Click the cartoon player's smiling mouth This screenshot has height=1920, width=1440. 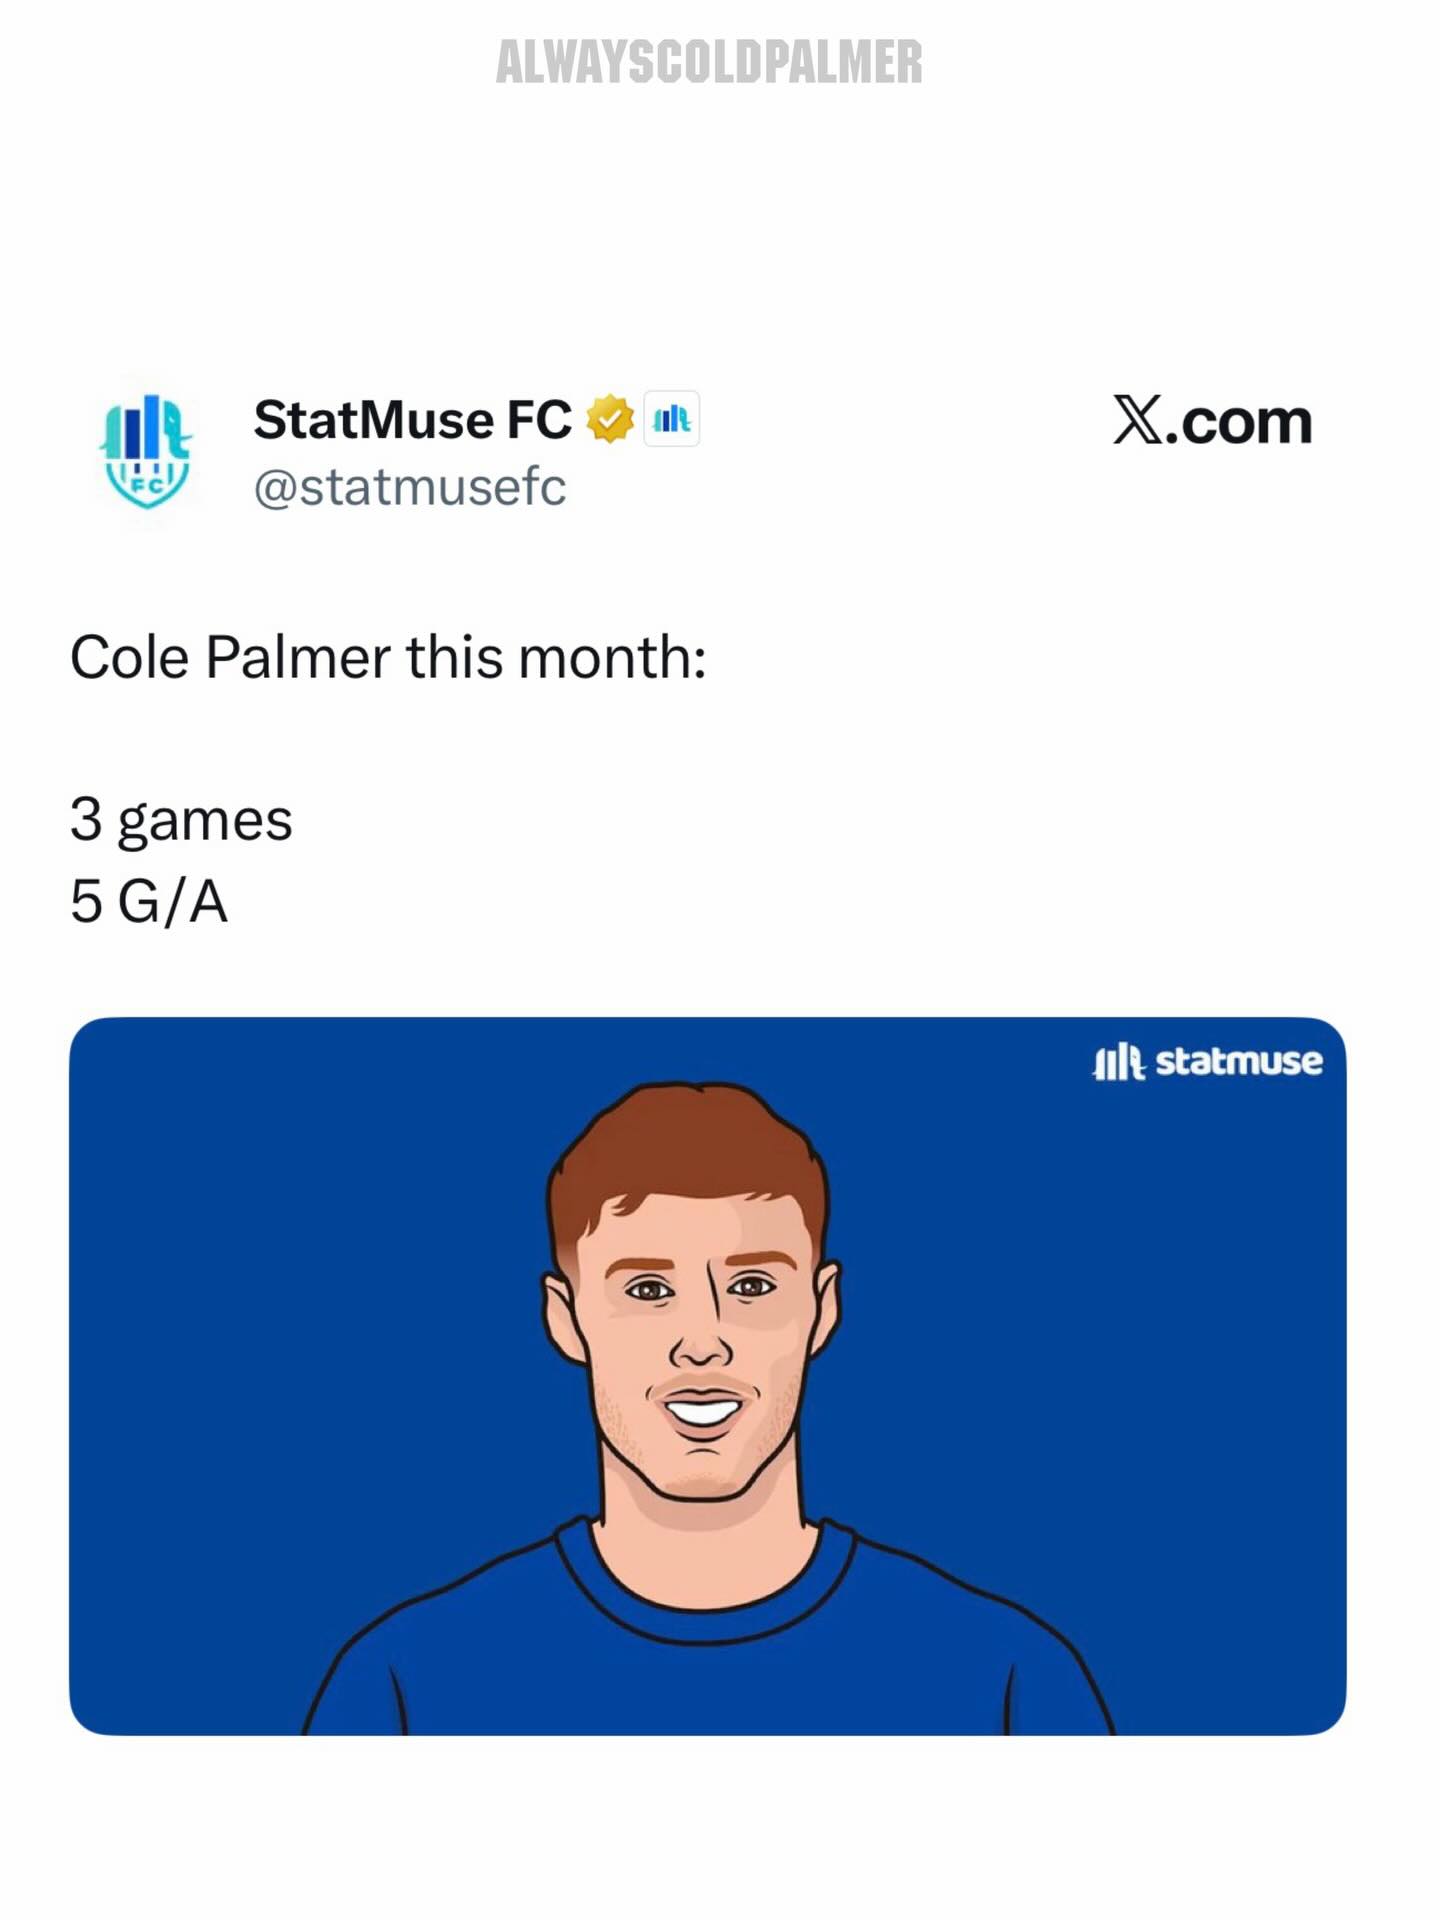click(x=702, y=1410)
